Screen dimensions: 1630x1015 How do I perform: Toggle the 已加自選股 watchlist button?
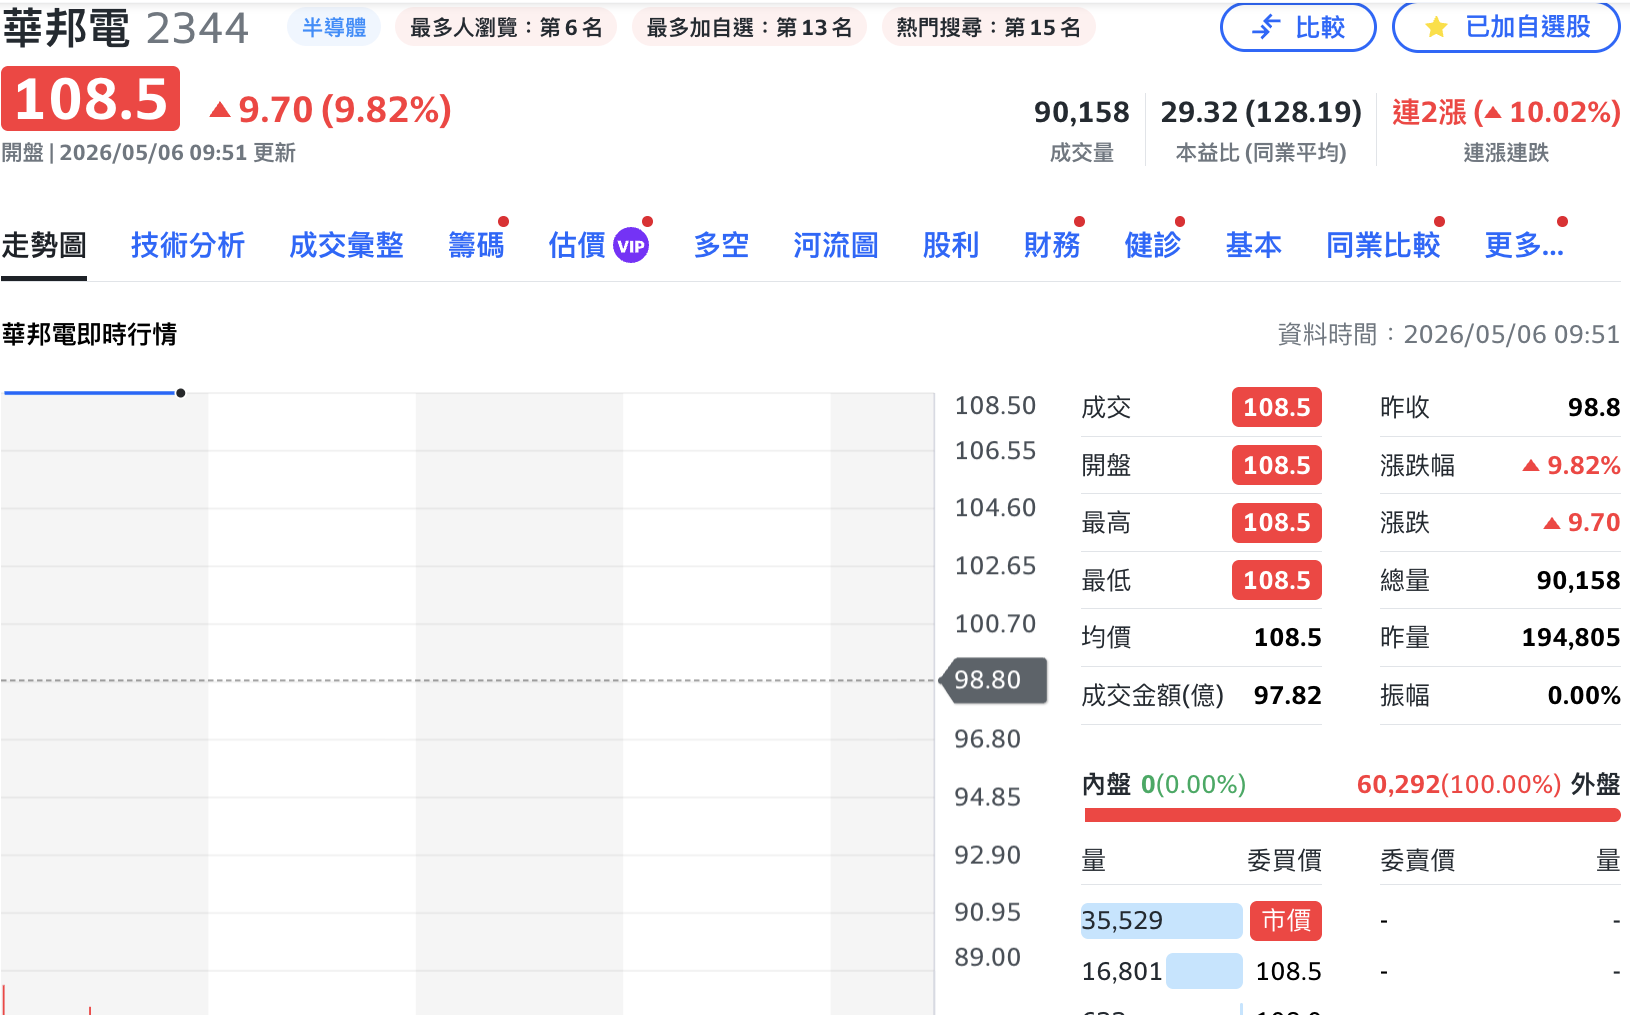[x=1506, y=27]
